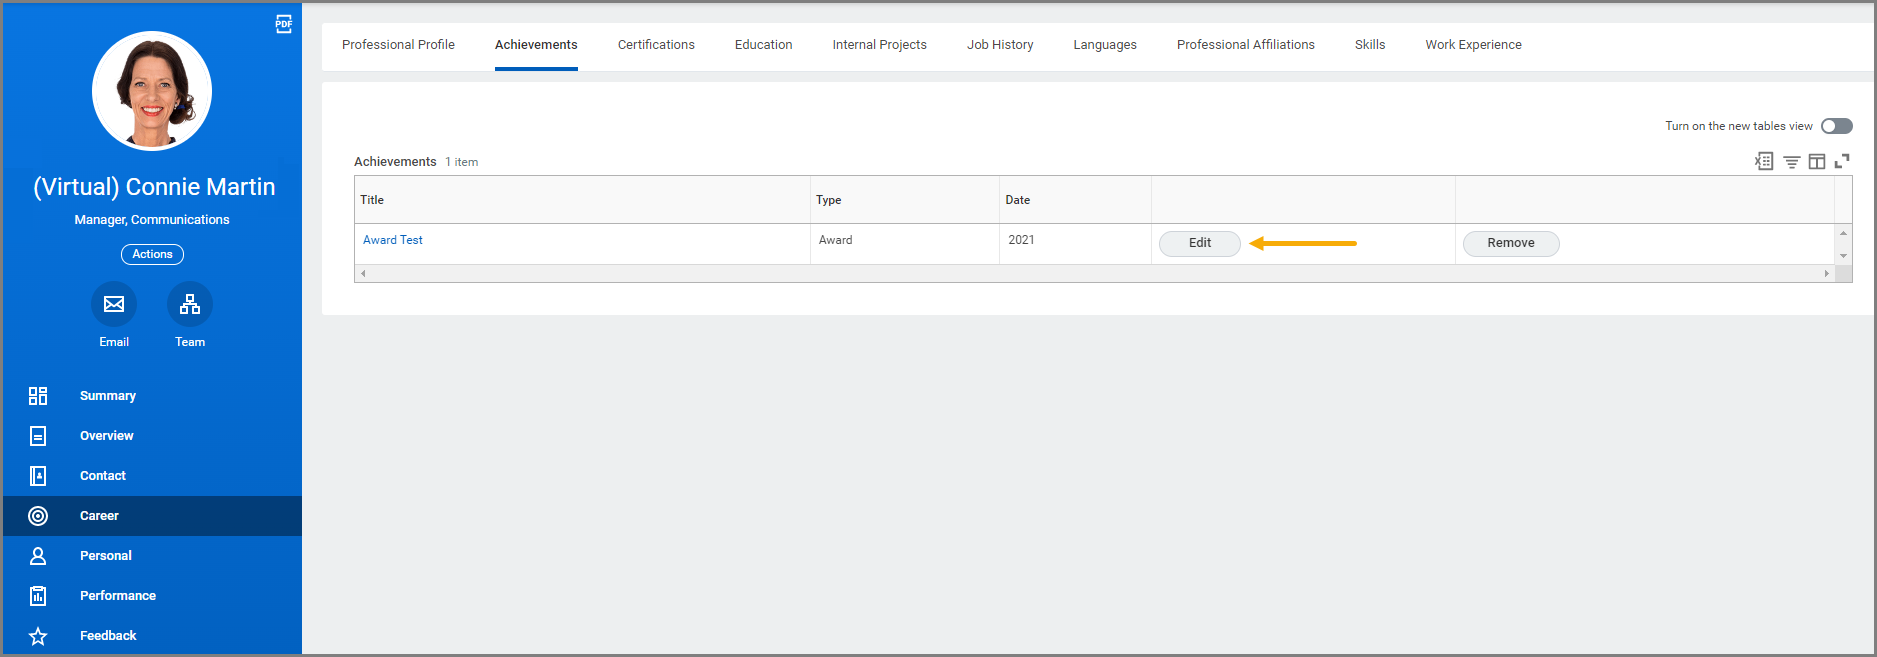The height and width of the screenshot is (657, 1877).
Task: Open the table filter icon
Action: point(1791,161)
